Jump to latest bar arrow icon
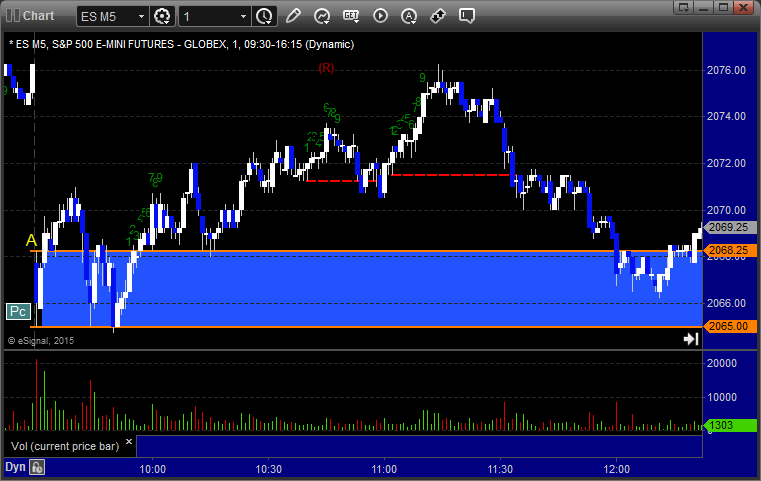The width and height of the screenshot is (761, 481). point(691,339)
